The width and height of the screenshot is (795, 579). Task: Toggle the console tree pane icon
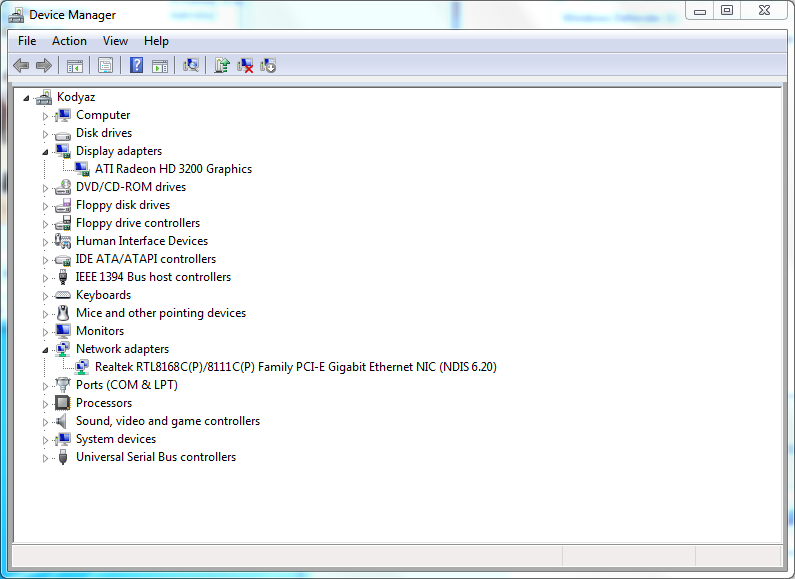coord(75,65)
